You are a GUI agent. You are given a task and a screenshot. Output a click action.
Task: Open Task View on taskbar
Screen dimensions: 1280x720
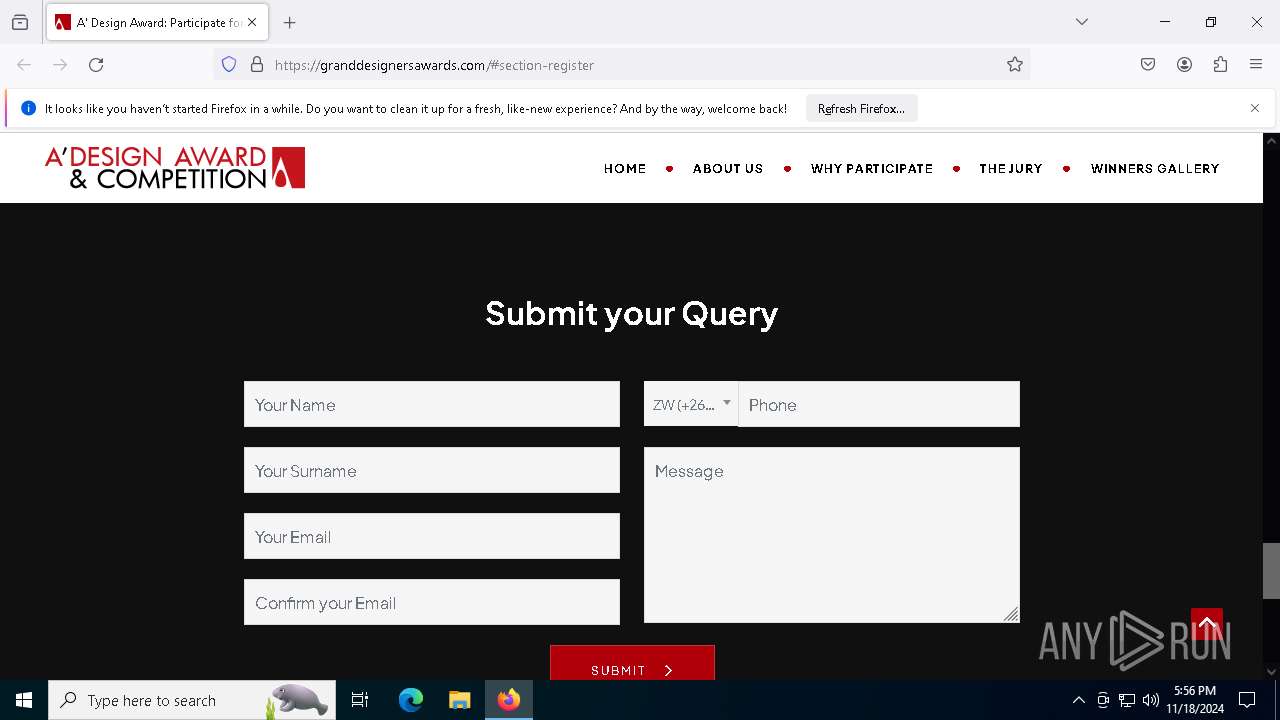[360, 700]
